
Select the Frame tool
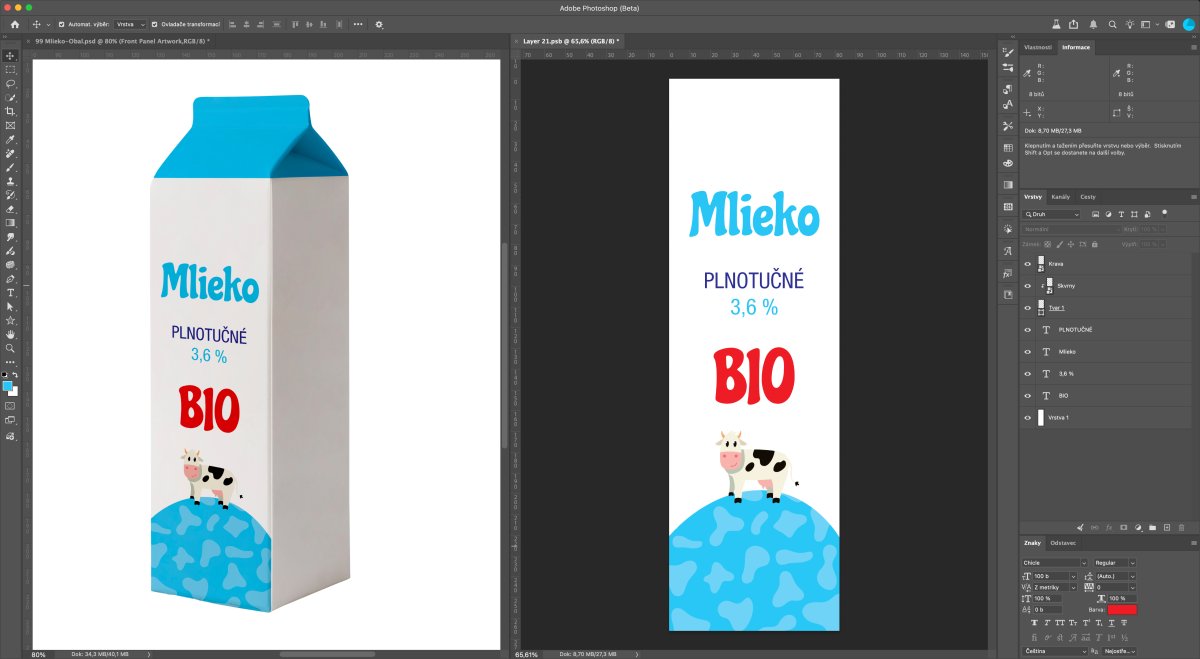click(x=10, y=126)
